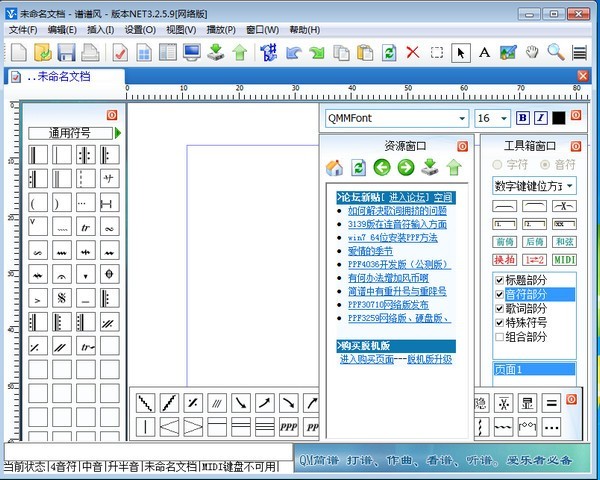The height and width of the screenshot is (480, 600).
Task: Click the home icon in resource window
Action: [x=335, y=167]
